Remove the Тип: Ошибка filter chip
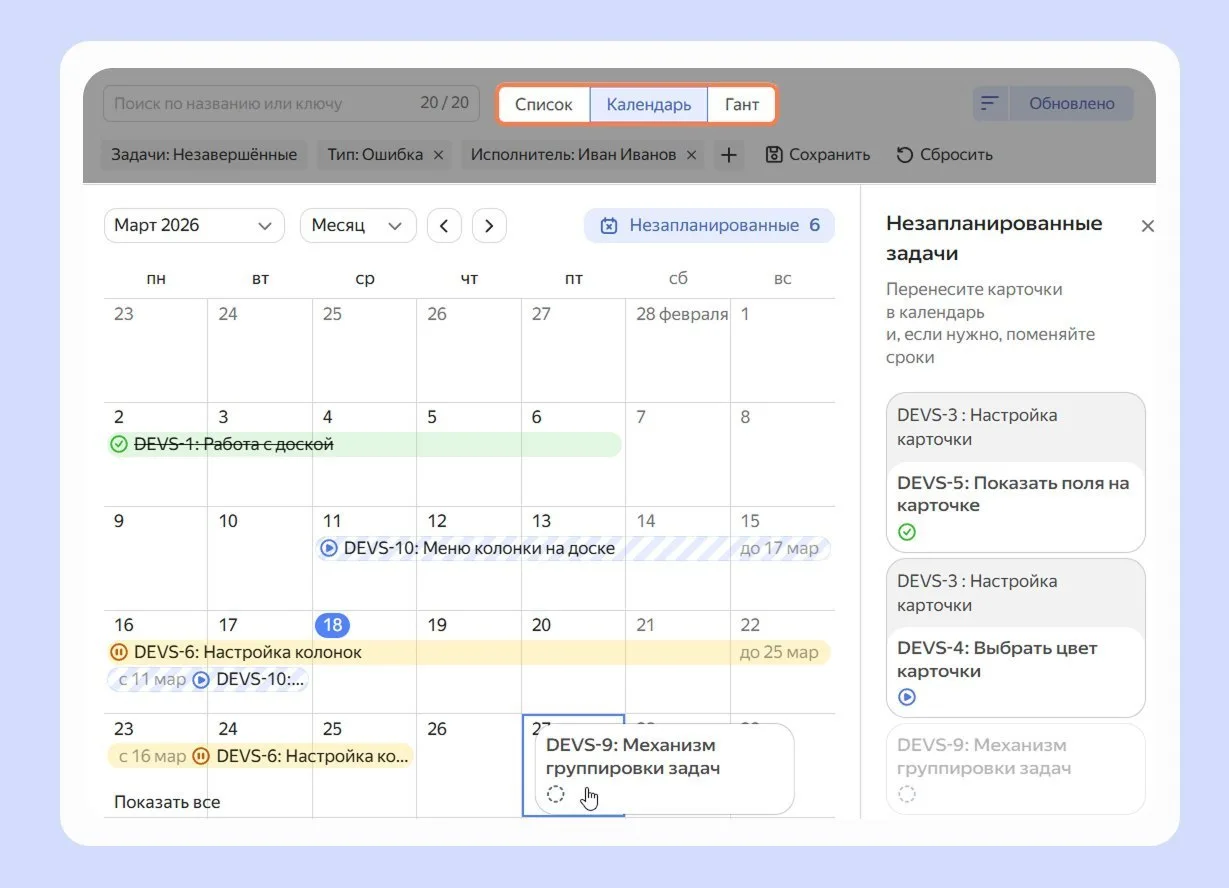 pos(437,155)
